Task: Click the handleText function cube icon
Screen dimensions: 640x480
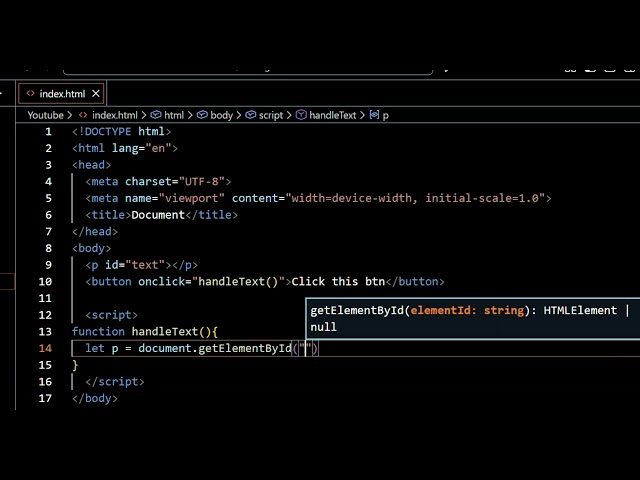Action: pos(301,115)
